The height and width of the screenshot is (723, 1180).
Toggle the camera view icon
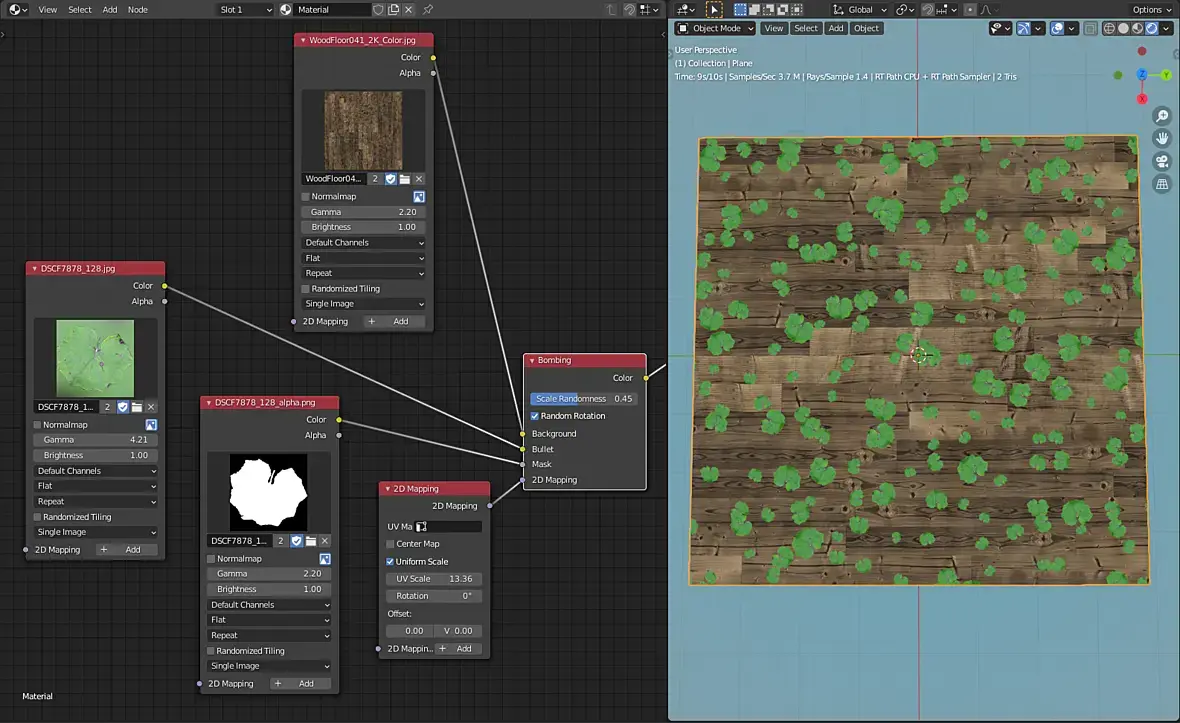(x=1162, y=161)
